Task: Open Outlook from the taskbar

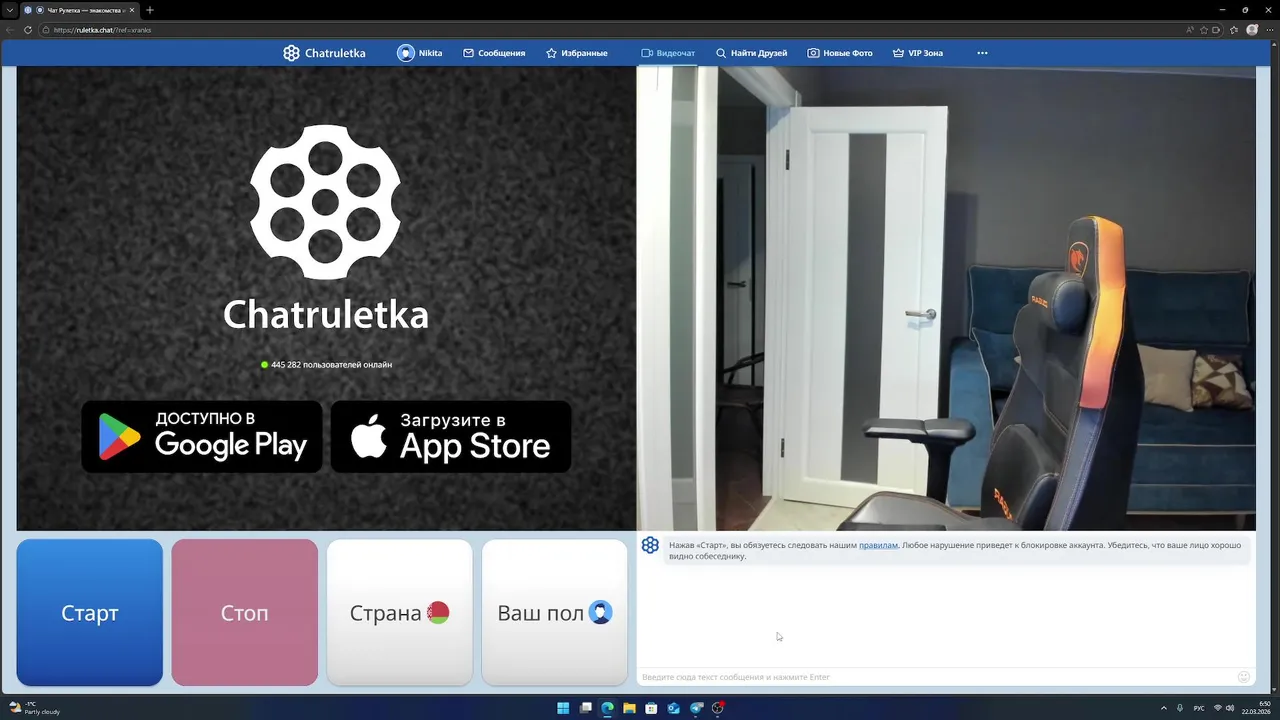Action: click(673, 708)
